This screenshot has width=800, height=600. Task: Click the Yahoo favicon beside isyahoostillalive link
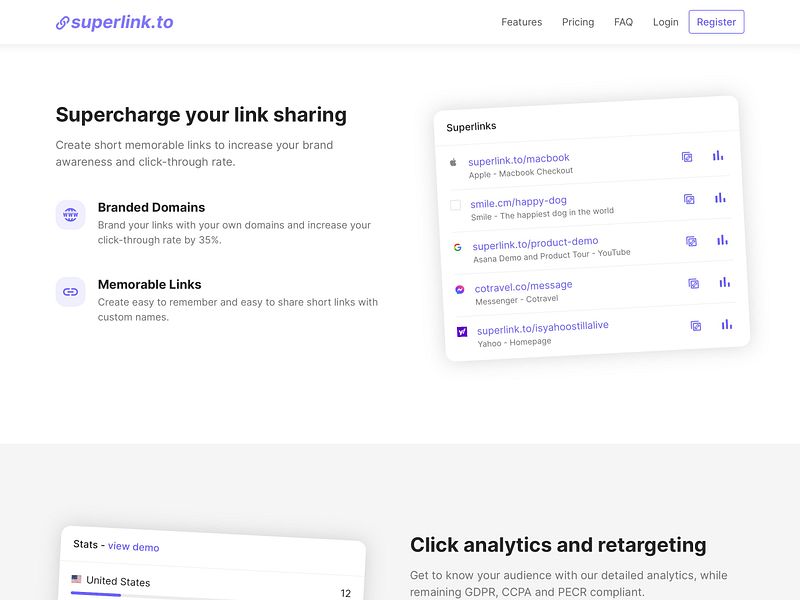tap(462, 332)
